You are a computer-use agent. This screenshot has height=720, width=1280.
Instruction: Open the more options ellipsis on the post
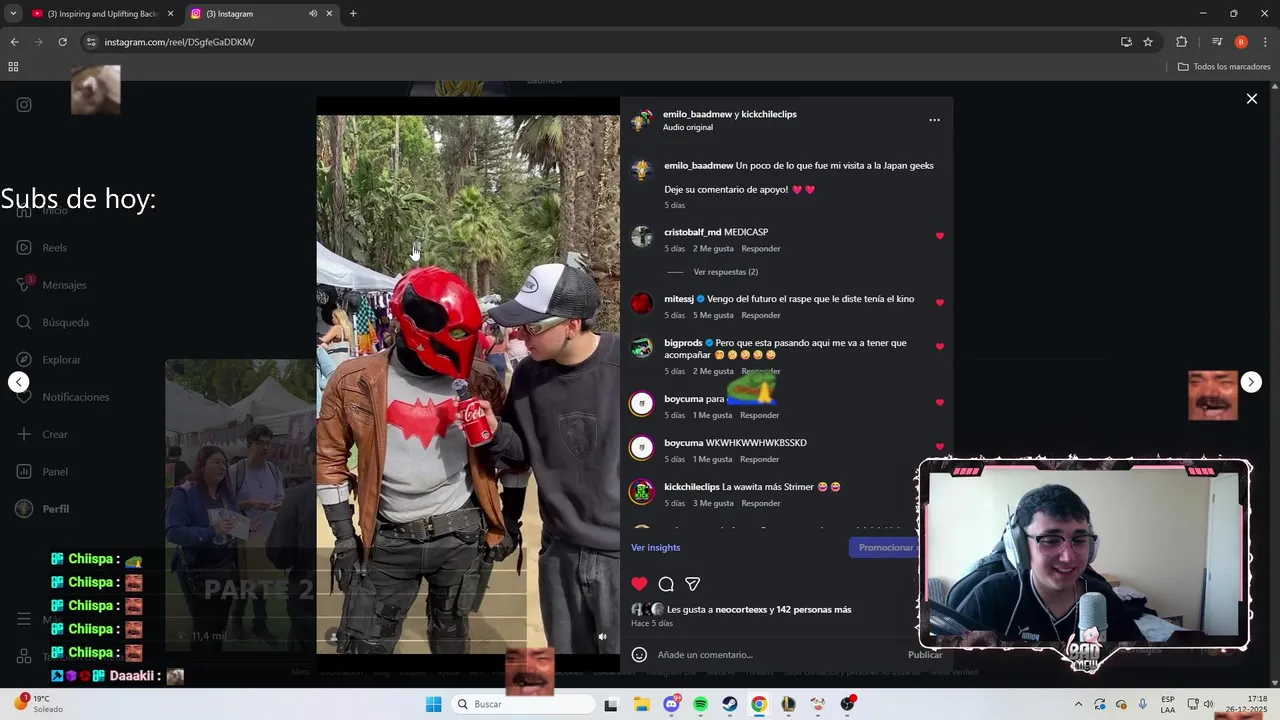tap(934, 120)
